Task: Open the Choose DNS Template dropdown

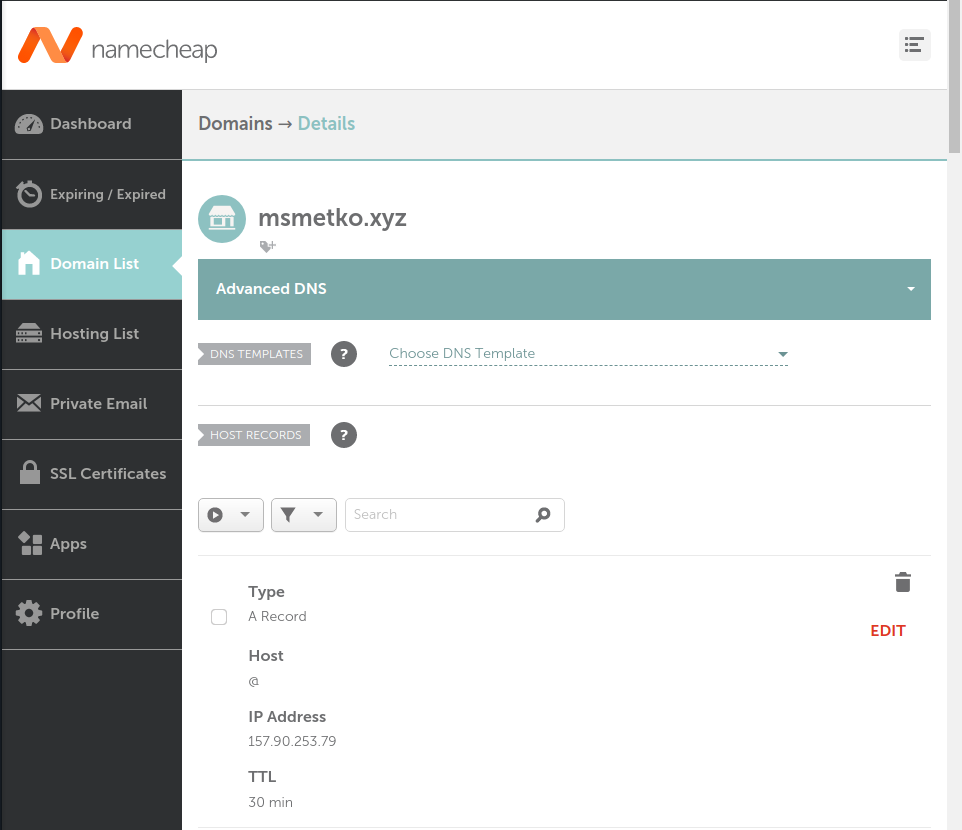Action: [588, 354]
